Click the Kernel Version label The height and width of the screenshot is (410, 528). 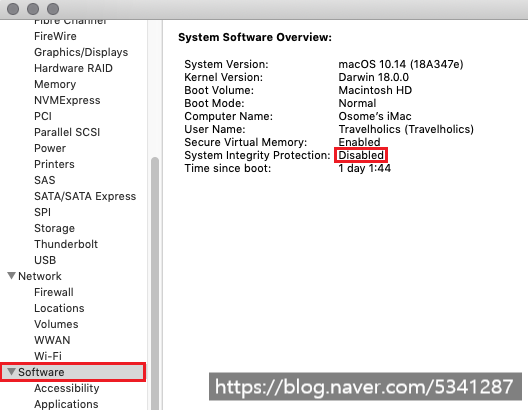(x=224, y=77)
